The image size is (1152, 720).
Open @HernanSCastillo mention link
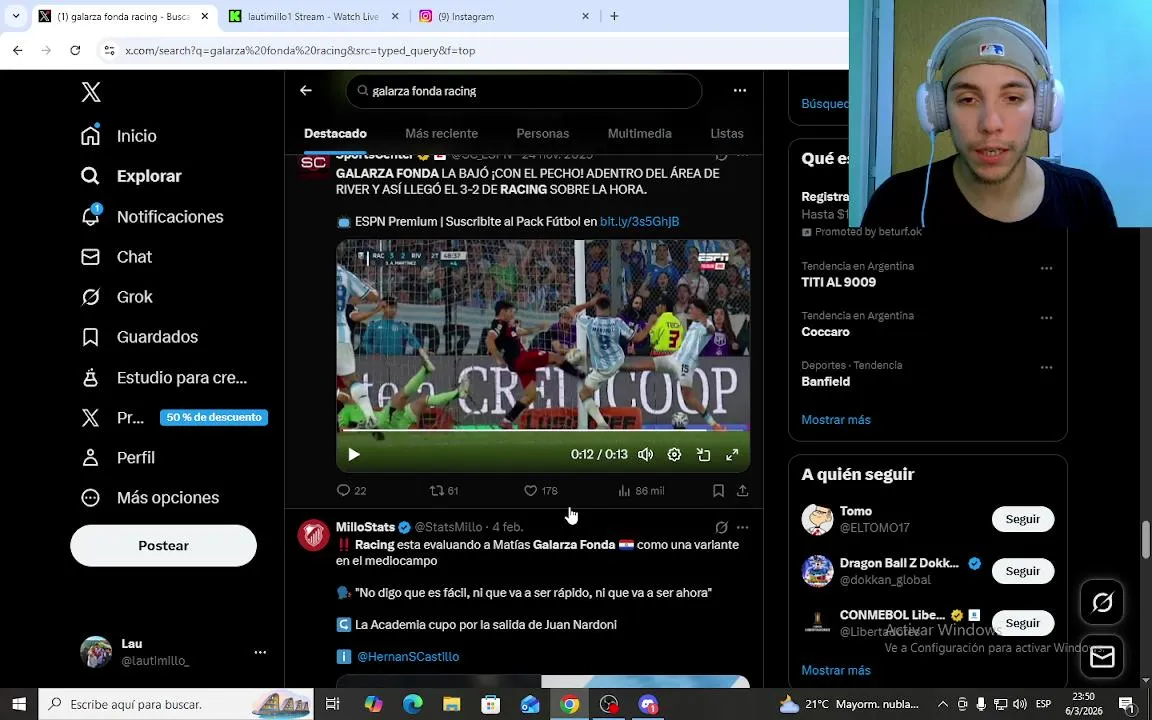pyautogui.click(x=408, y=657)
